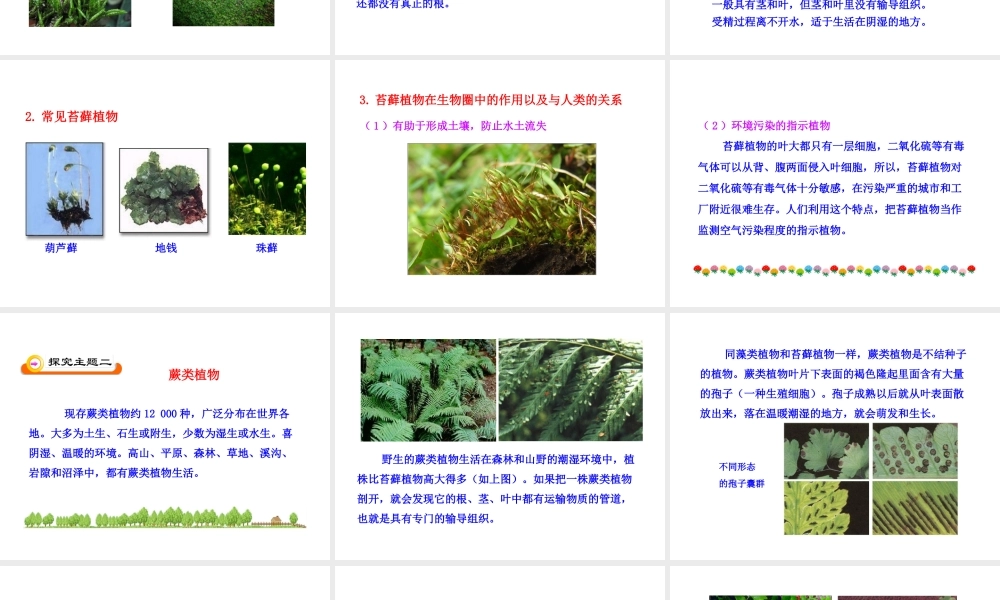Click paragraph beginning 同藻类植物和苔藓植物一样
This screenshot has height=600, width=1000.
pos(833,384)
